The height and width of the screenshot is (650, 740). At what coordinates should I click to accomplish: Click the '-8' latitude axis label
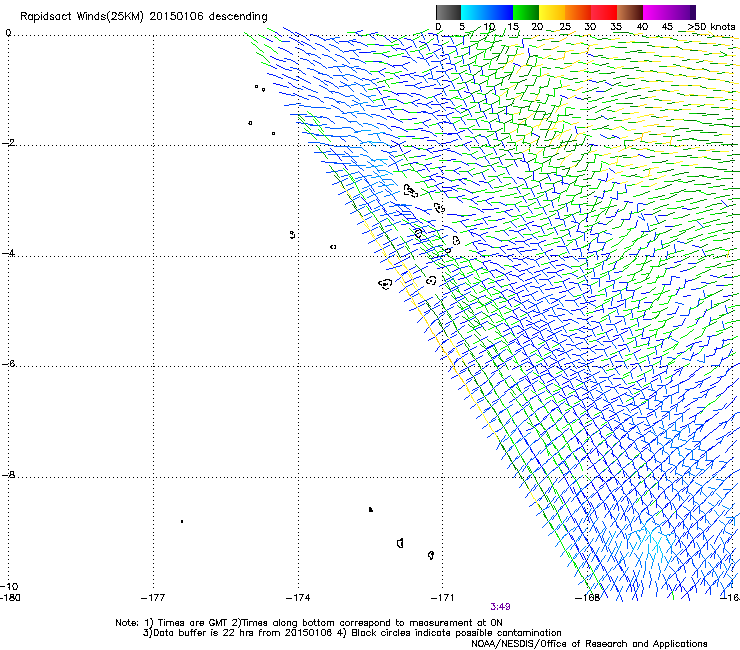point(8,475)
